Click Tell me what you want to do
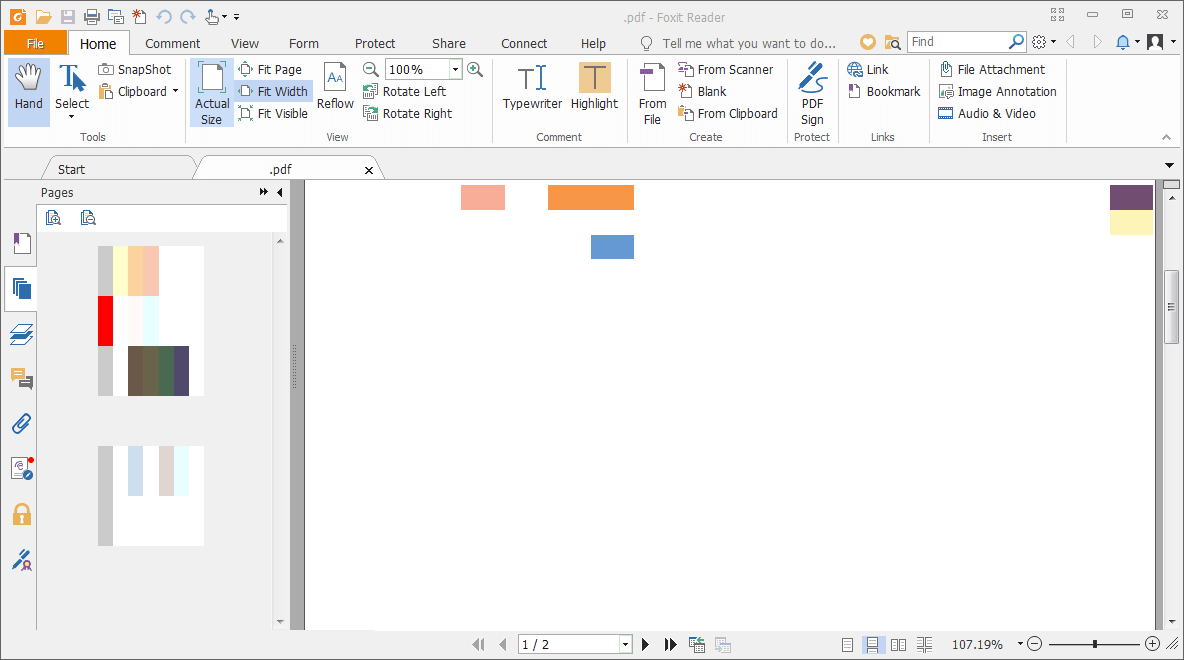The height and width of the screenshot is (660, 1184). pyautogui.click(x=748, y=43)
